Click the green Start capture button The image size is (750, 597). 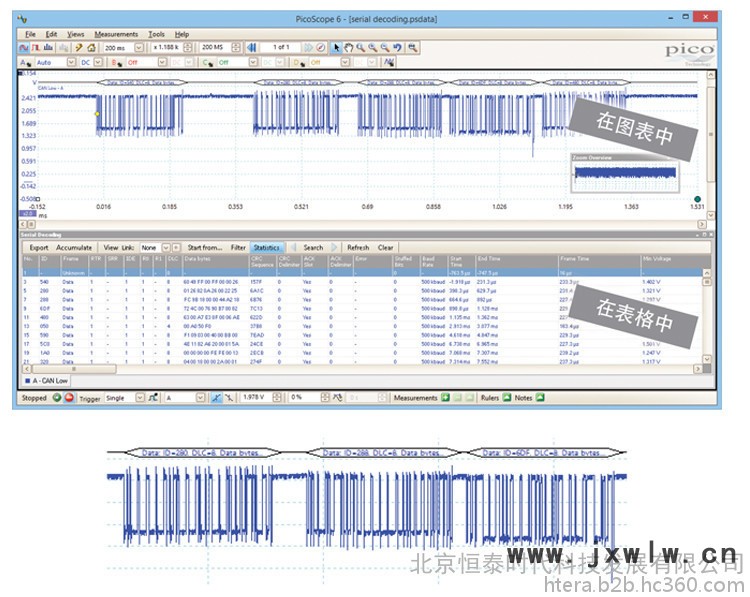(x=57, y=398)
